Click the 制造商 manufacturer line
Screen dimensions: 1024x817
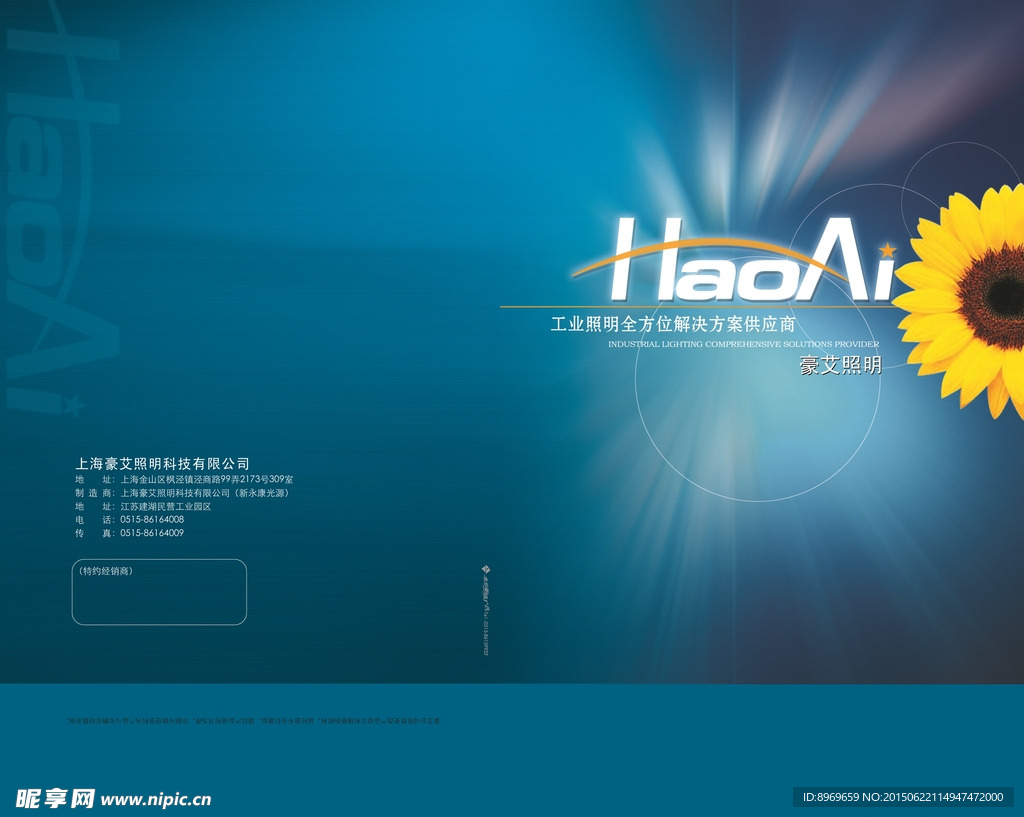[x=182, y=493]
